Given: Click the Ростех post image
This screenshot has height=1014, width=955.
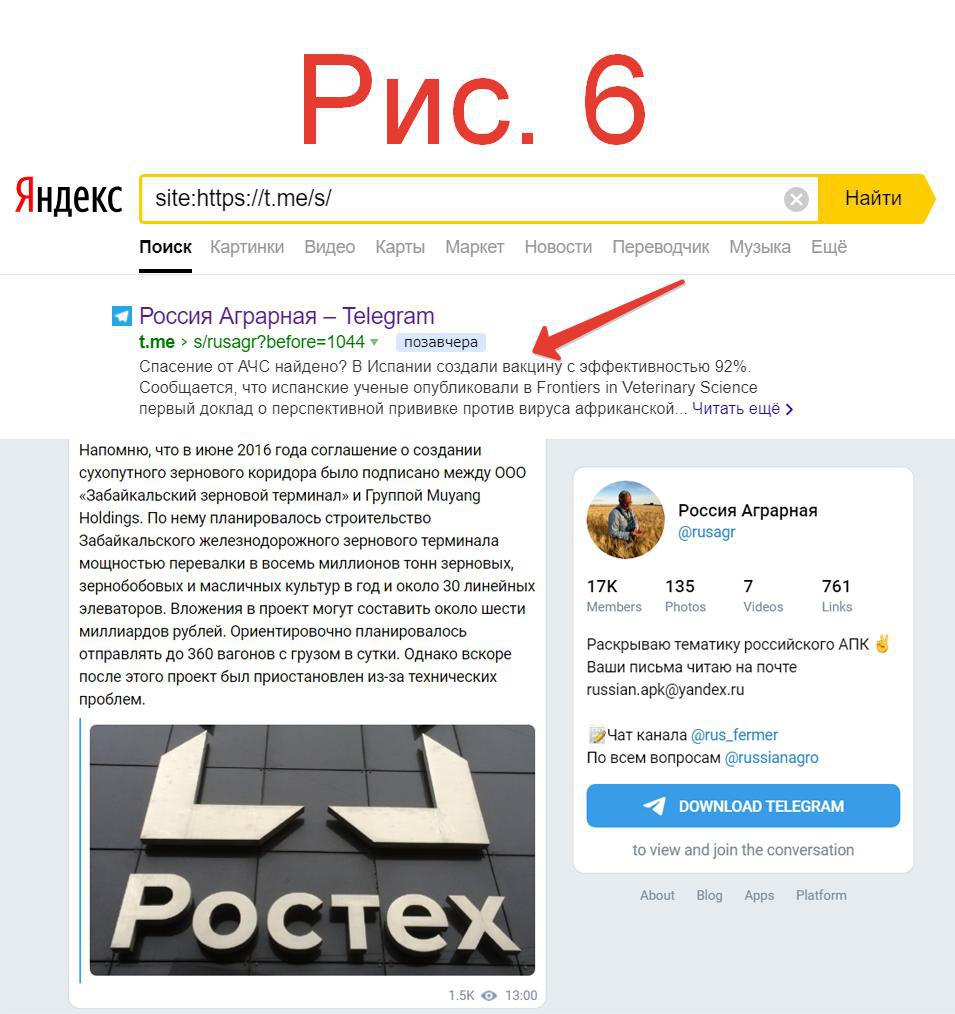Looking at the screenshot, I should pos(312,850).
